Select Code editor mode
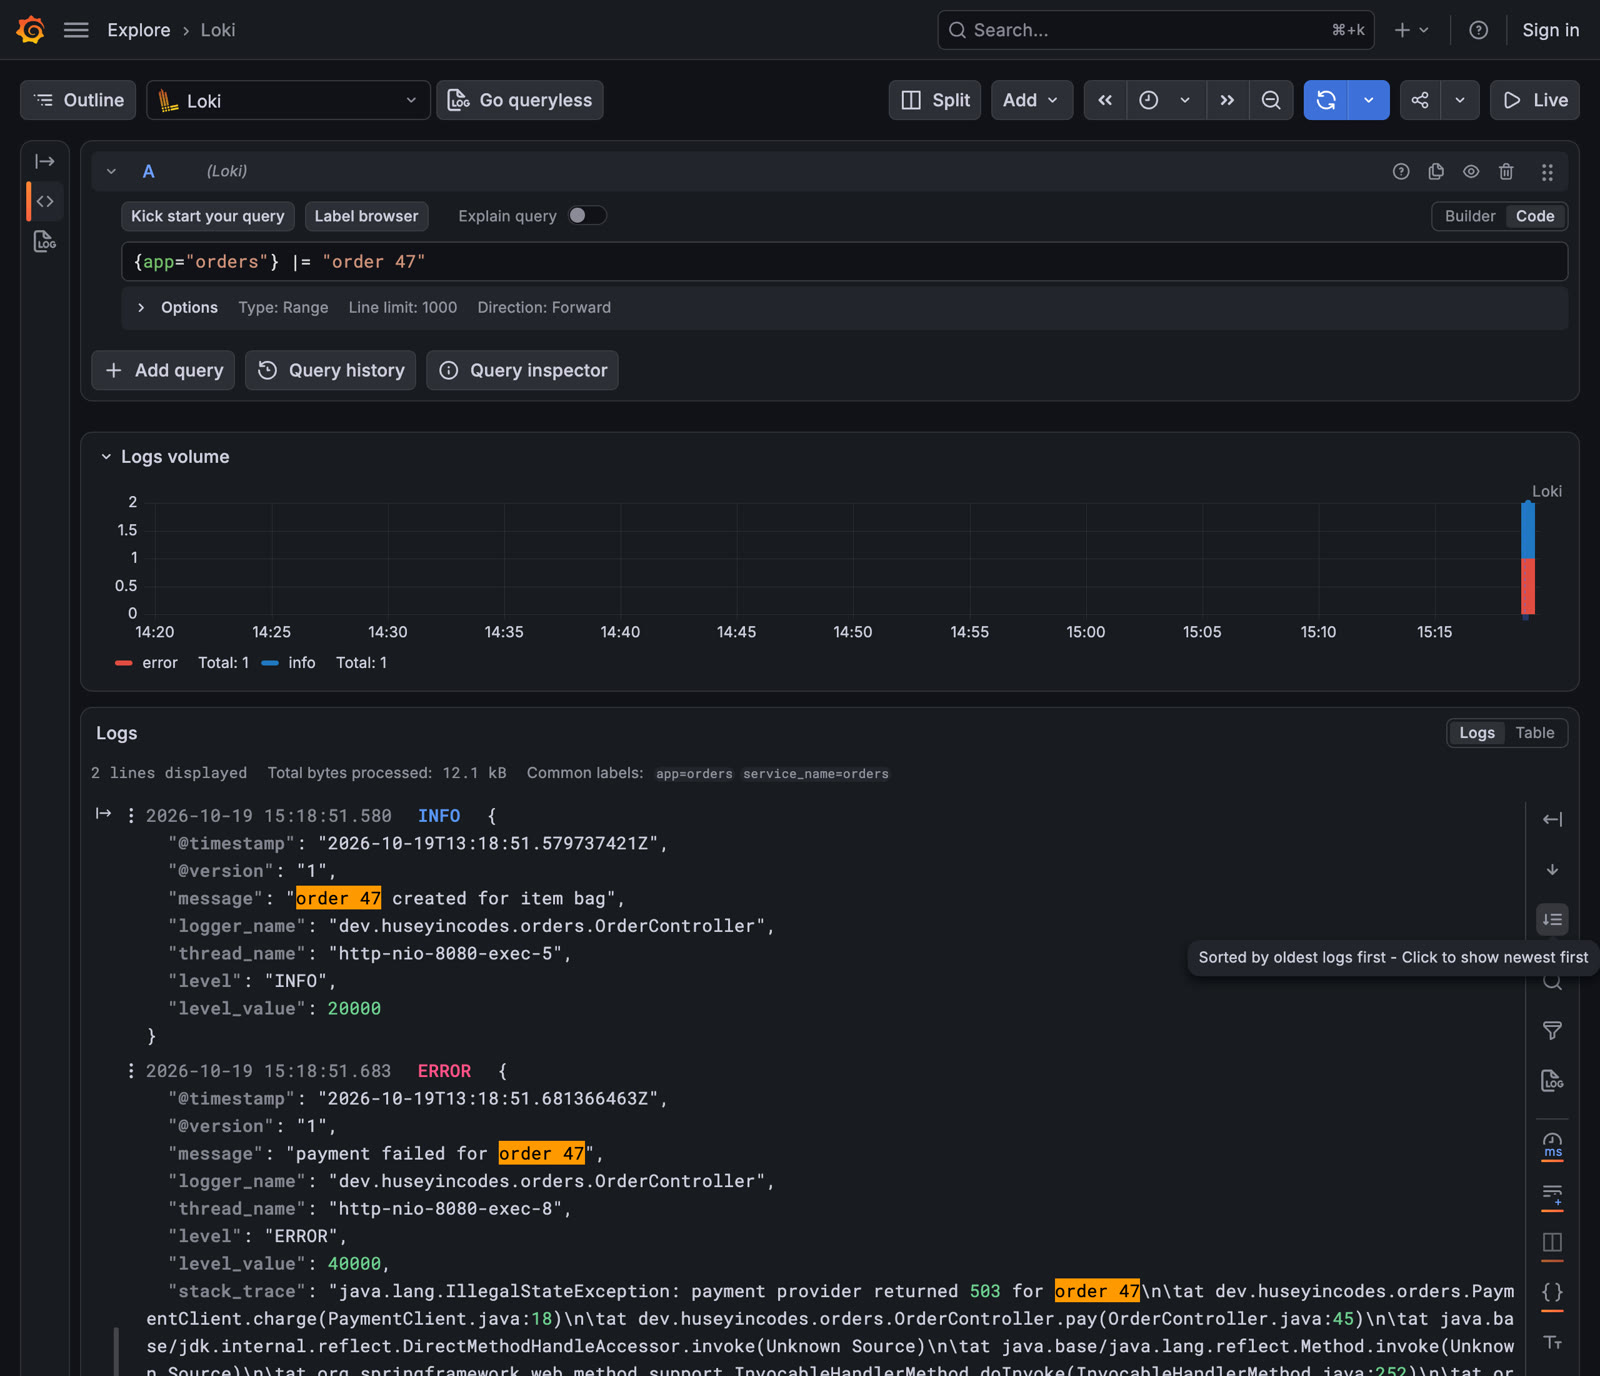Viewport: 1600px width, 1376px height. (x=1534, y=216)
